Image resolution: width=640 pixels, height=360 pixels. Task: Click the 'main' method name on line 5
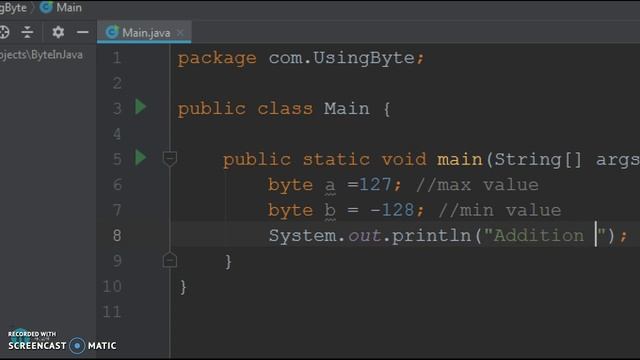click(x=460, y=159)
